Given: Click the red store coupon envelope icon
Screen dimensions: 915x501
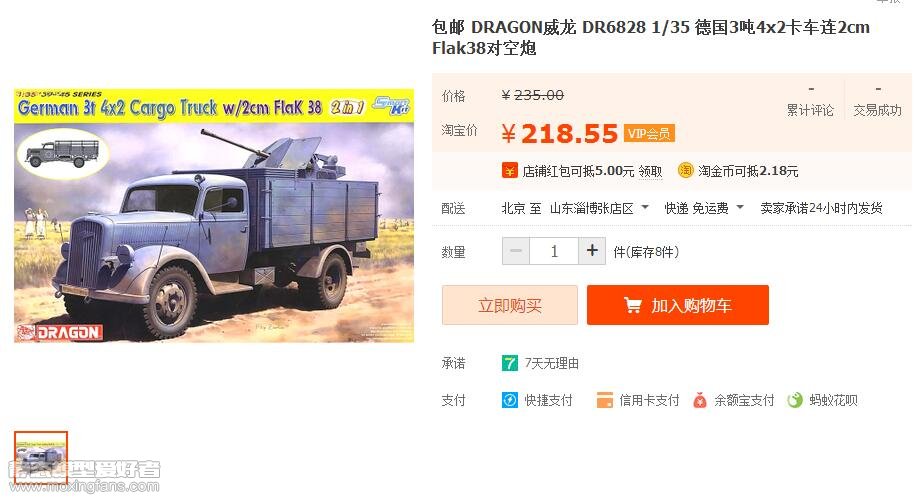Looking at the screenshot, I should pyautogui.click(x=509, y=171).
